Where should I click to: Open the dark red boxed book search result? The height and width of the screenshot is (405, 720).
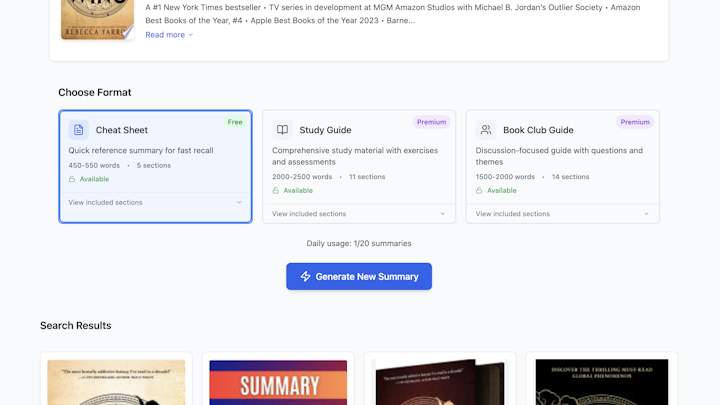440,382
